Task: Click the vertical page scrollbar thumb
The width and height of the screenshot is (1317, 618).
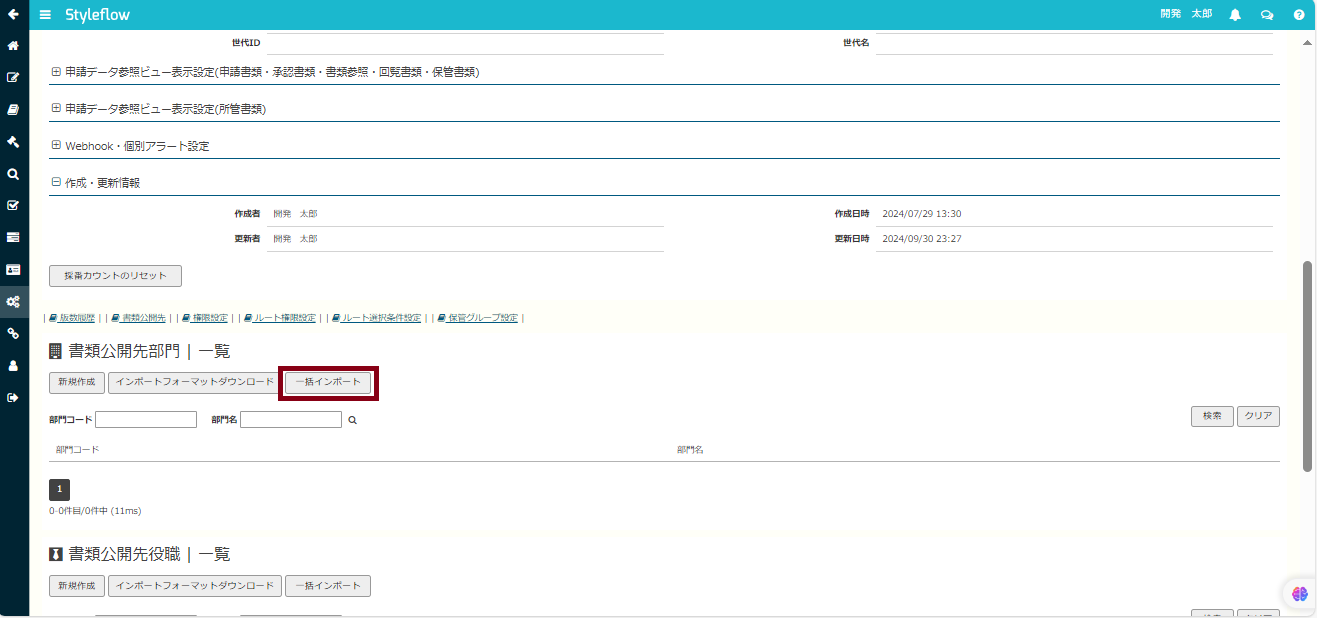Action: [x=1308, y=365]
